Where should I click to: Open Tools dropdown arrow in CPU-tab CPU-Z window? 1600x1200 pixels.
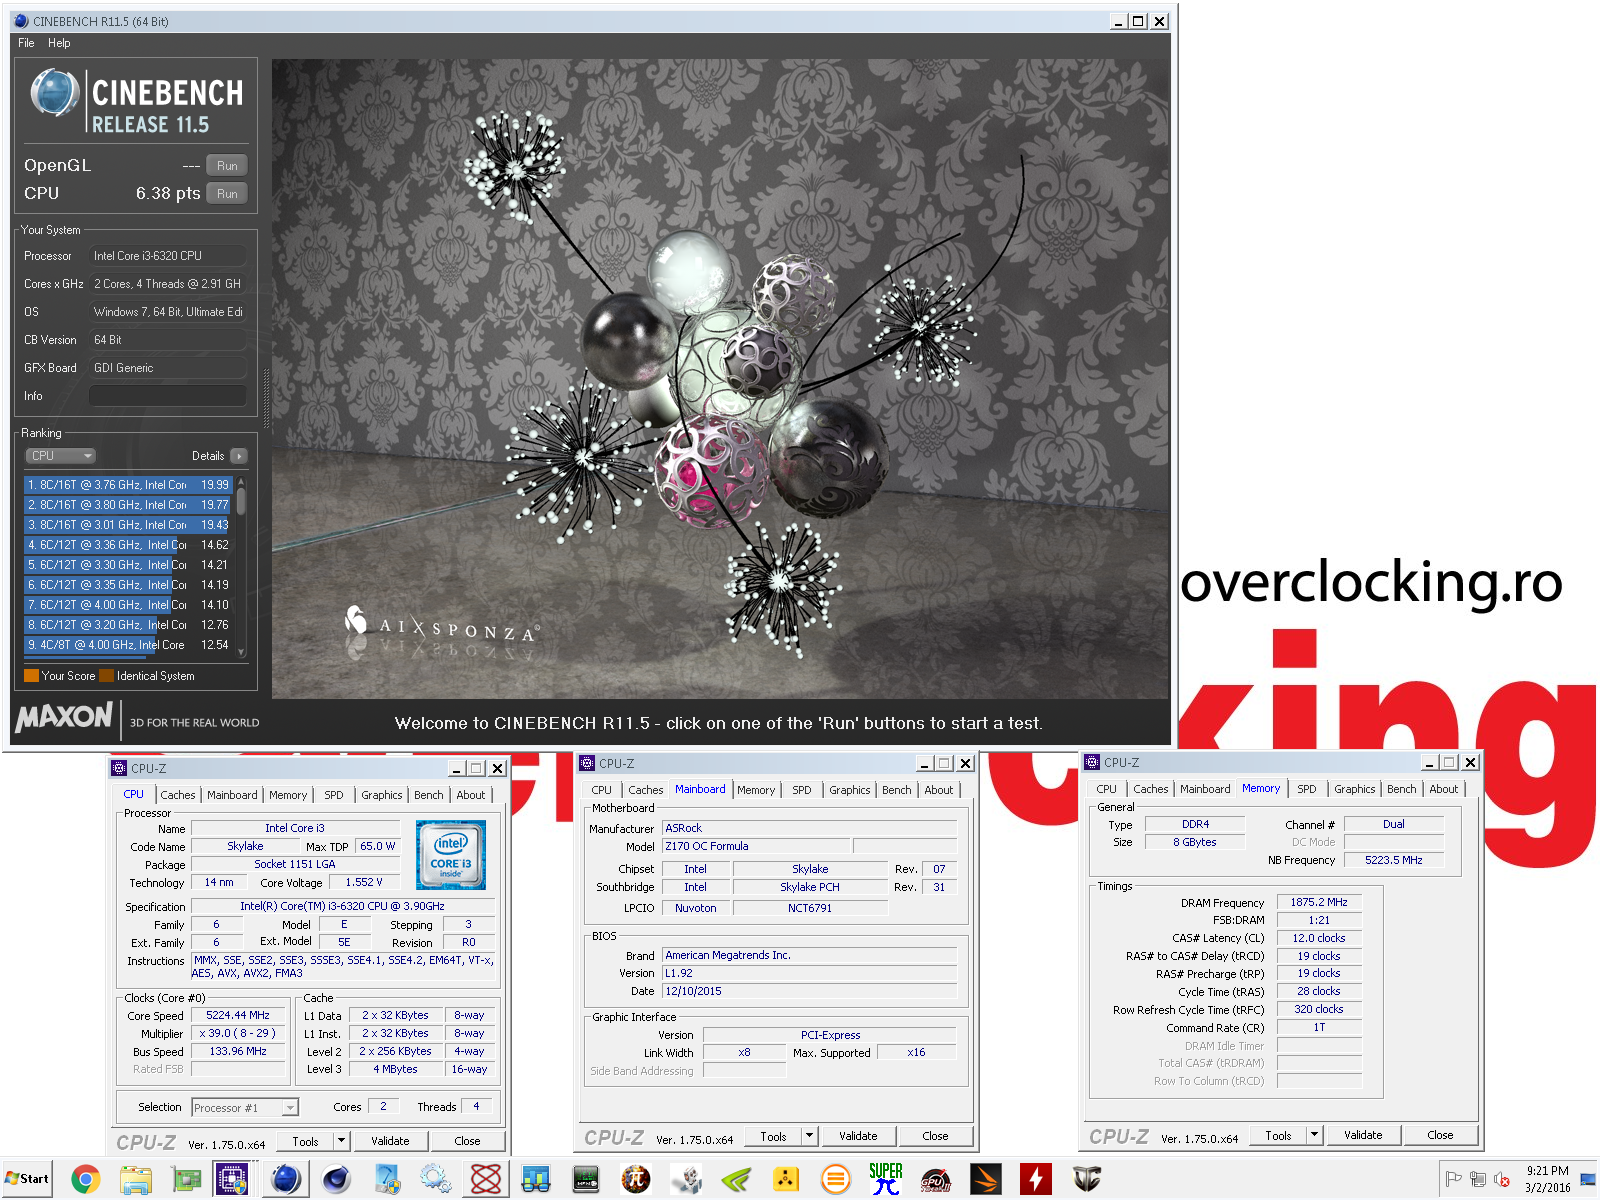(x=341, y=1141)
